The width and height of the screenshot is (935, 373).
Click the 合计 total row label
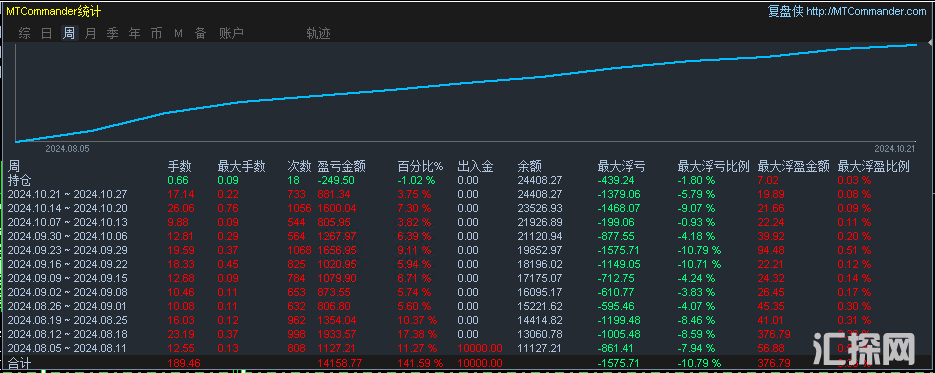pyautogui.click(x=20, y=363)
